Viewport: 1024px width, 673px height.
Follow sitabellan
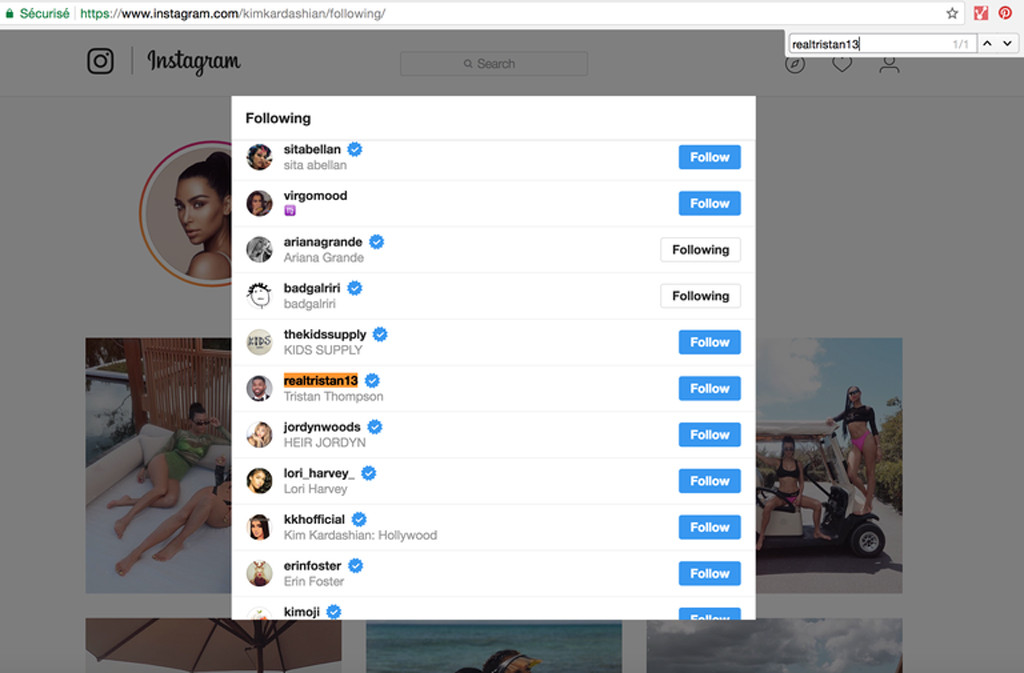(709, 157)
